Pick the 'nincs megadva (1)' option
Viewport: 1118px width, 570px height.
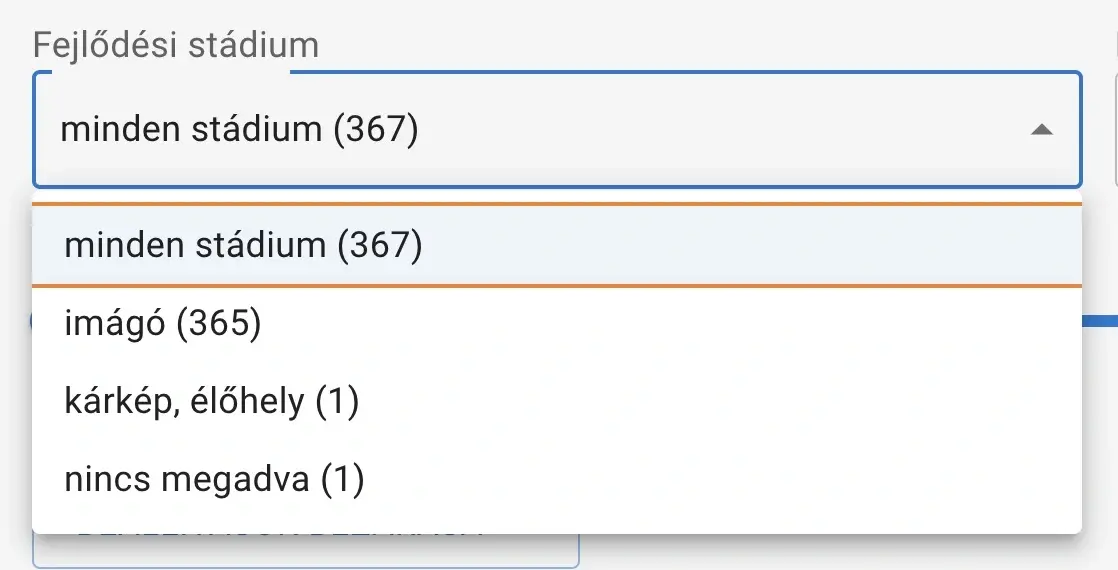tap(214, 480)
